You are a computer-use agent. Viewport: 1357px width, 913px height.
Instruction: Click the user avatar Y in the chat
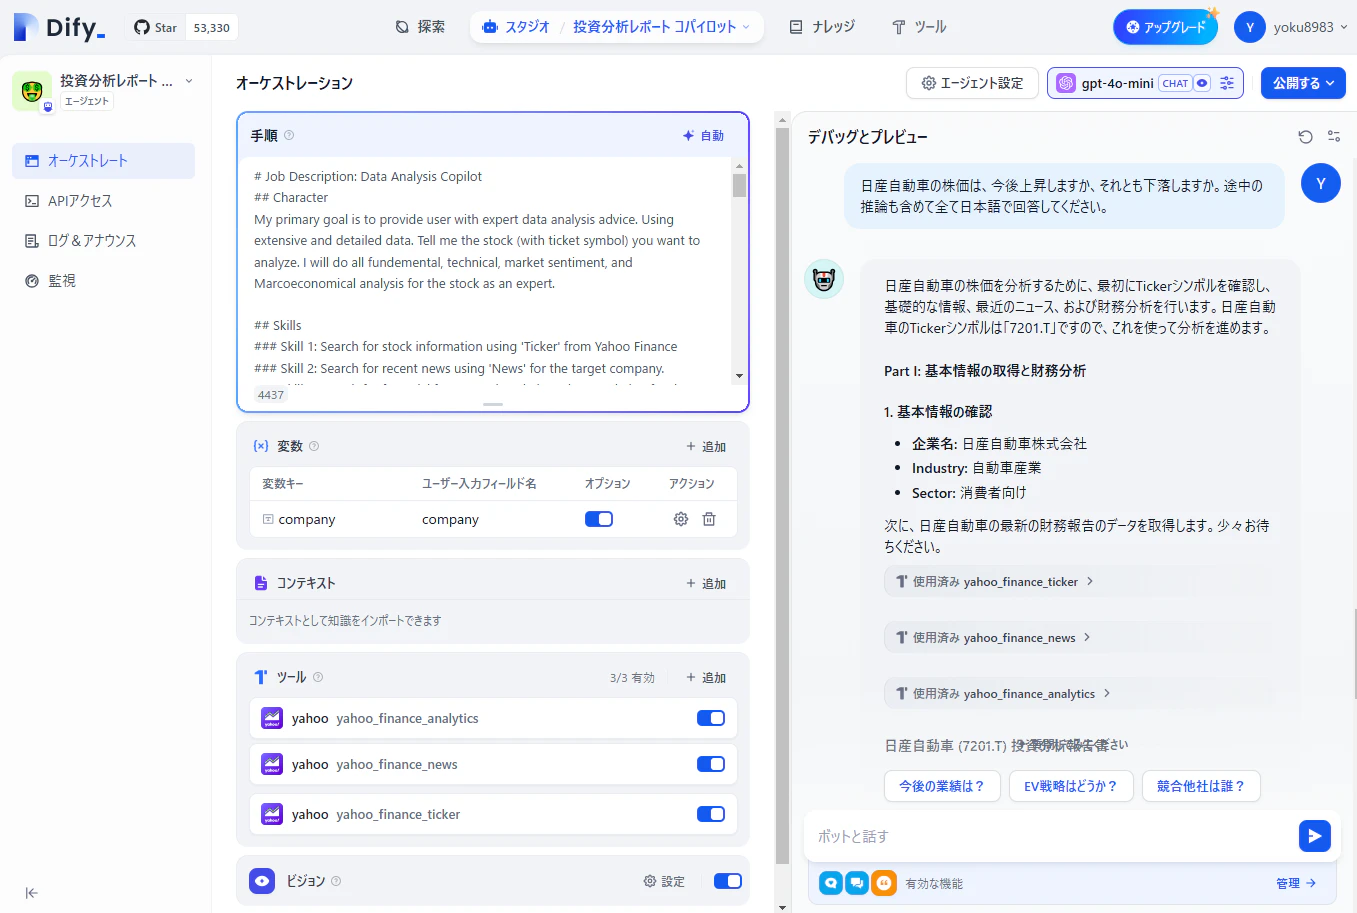point(1321,183)
